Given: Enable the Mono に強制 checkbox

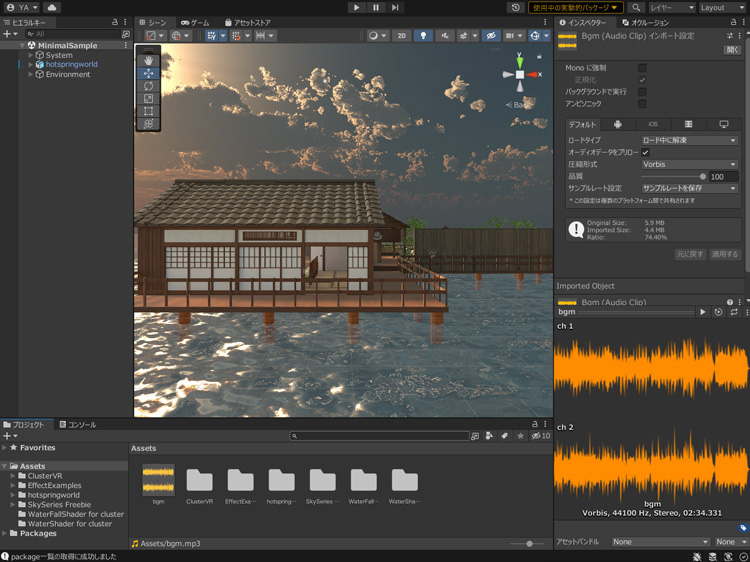Looking at the screenshot, I should tap(643, 68).
